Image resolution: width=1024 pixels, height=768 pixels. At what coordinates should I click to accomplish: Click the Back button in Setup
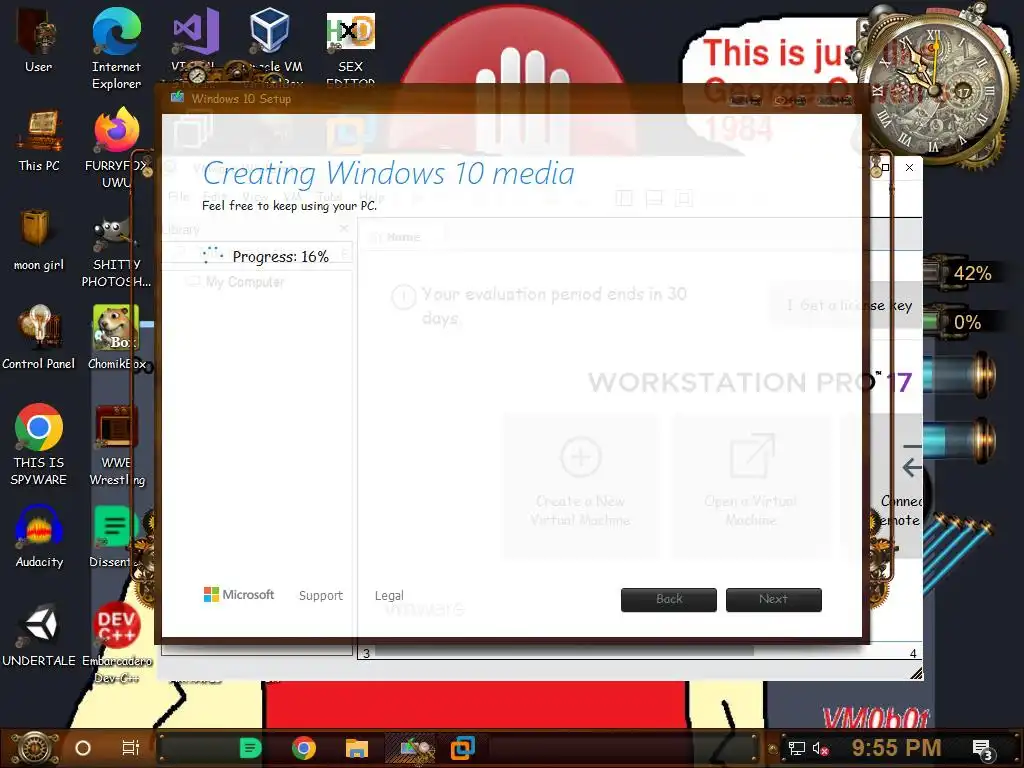669,600
